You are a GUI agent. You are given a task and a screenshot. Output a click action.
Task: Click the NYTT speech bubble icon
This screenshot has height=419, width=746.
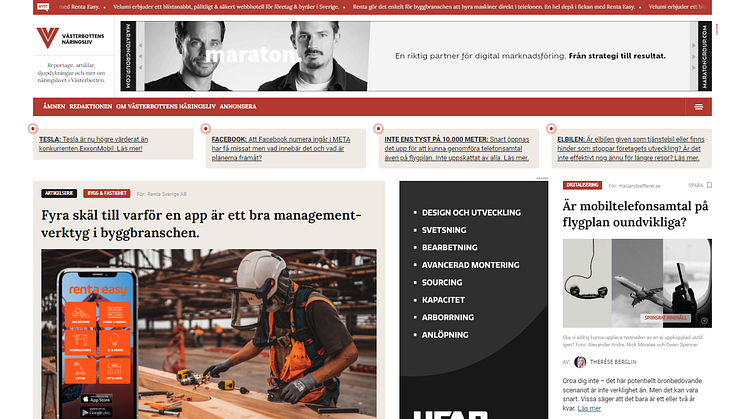coord(43,7)
